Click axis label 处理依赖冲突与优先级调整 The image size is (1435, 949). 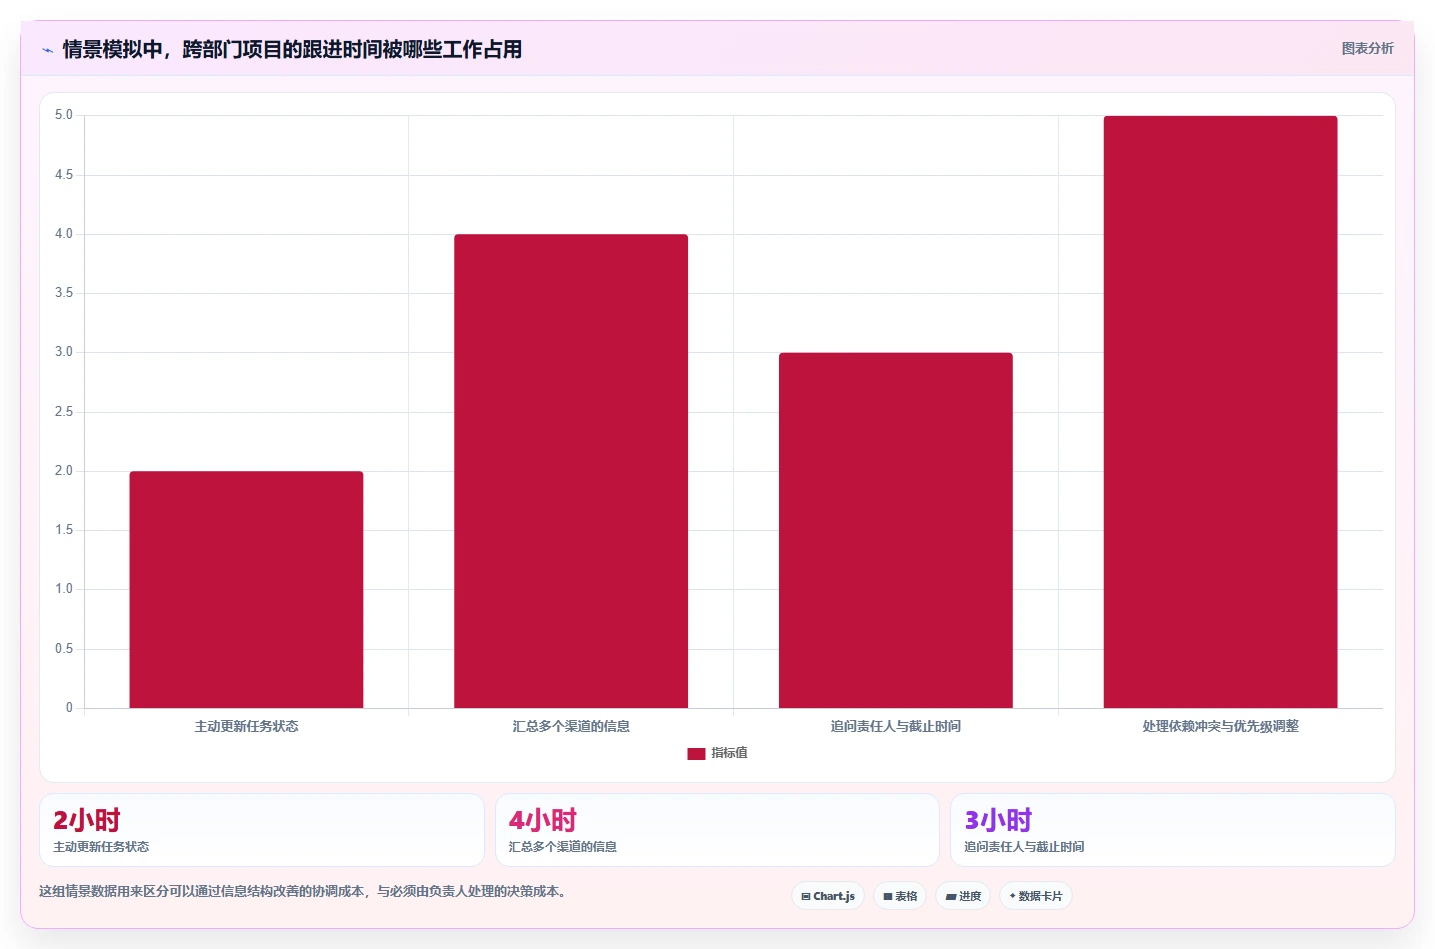click(x=1220, y=726)
